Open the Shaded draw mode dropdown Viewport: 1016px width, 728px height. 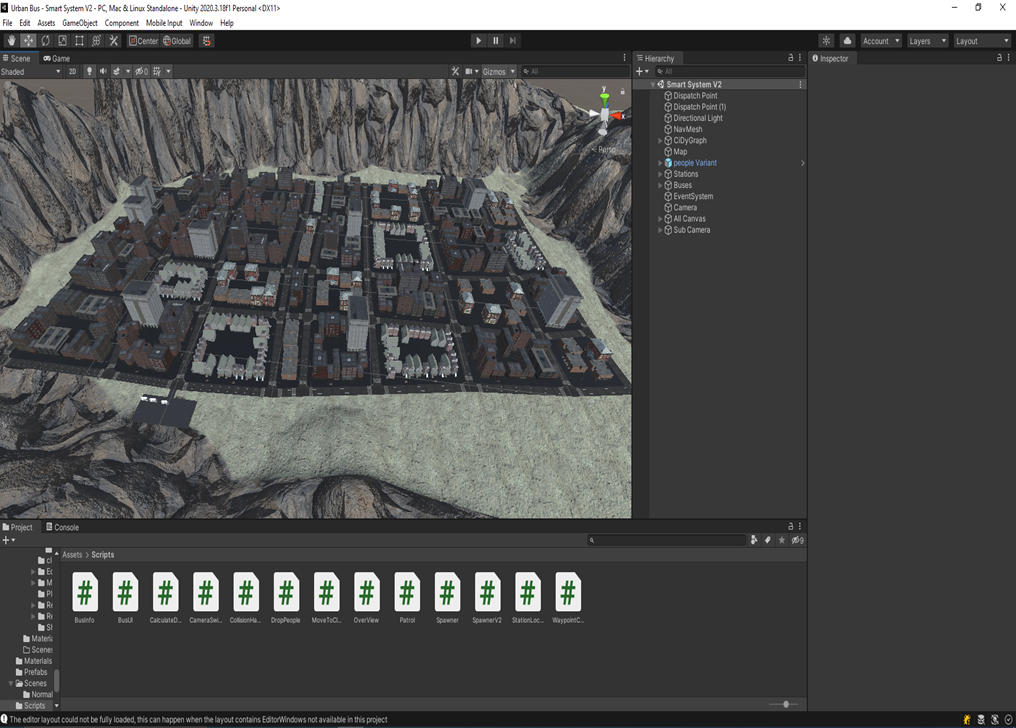pos(30,72)
